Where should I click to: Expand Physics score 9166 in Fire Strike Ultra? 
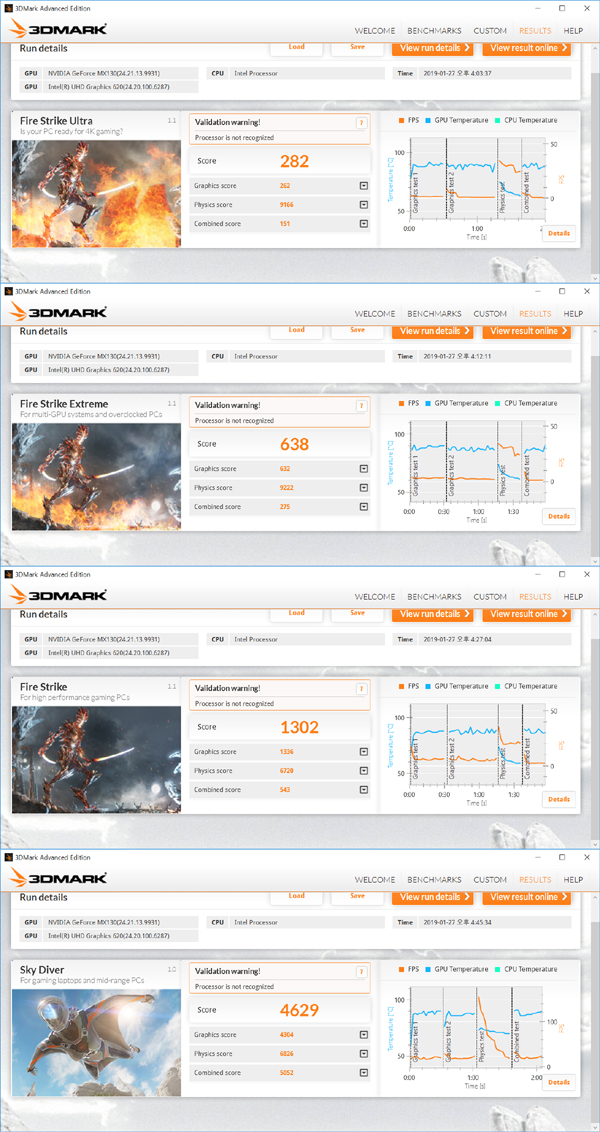click(363, 204)
